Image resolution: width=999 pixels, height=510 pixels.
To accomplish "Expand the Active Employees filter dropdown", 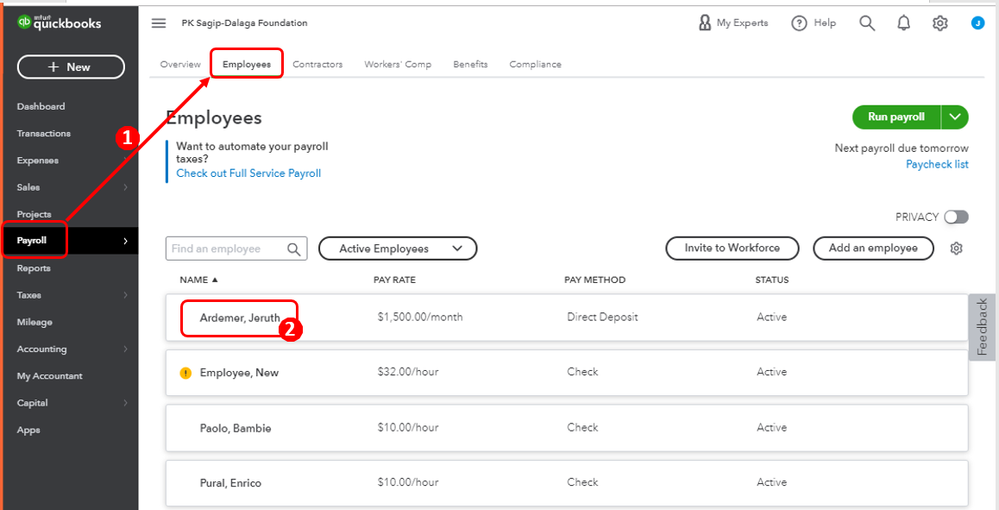I will coord(397,248).
